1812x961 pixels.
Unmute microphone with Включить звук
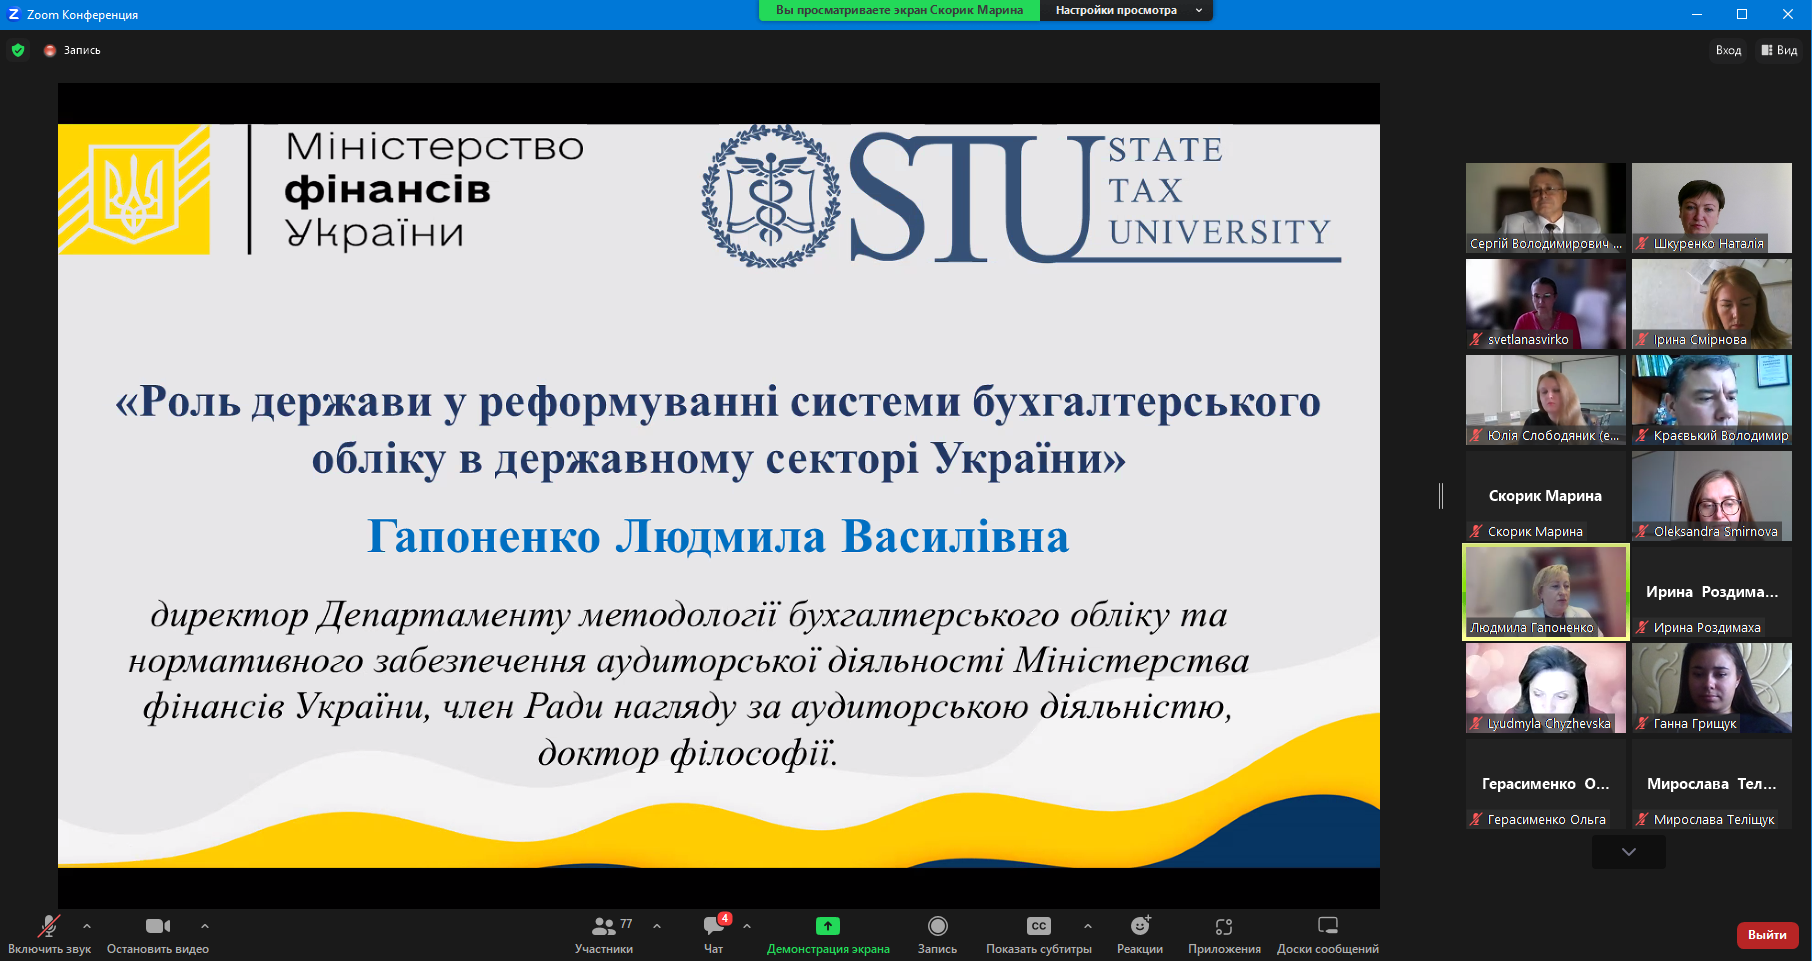pyautogui.click(x=49, y=935)
